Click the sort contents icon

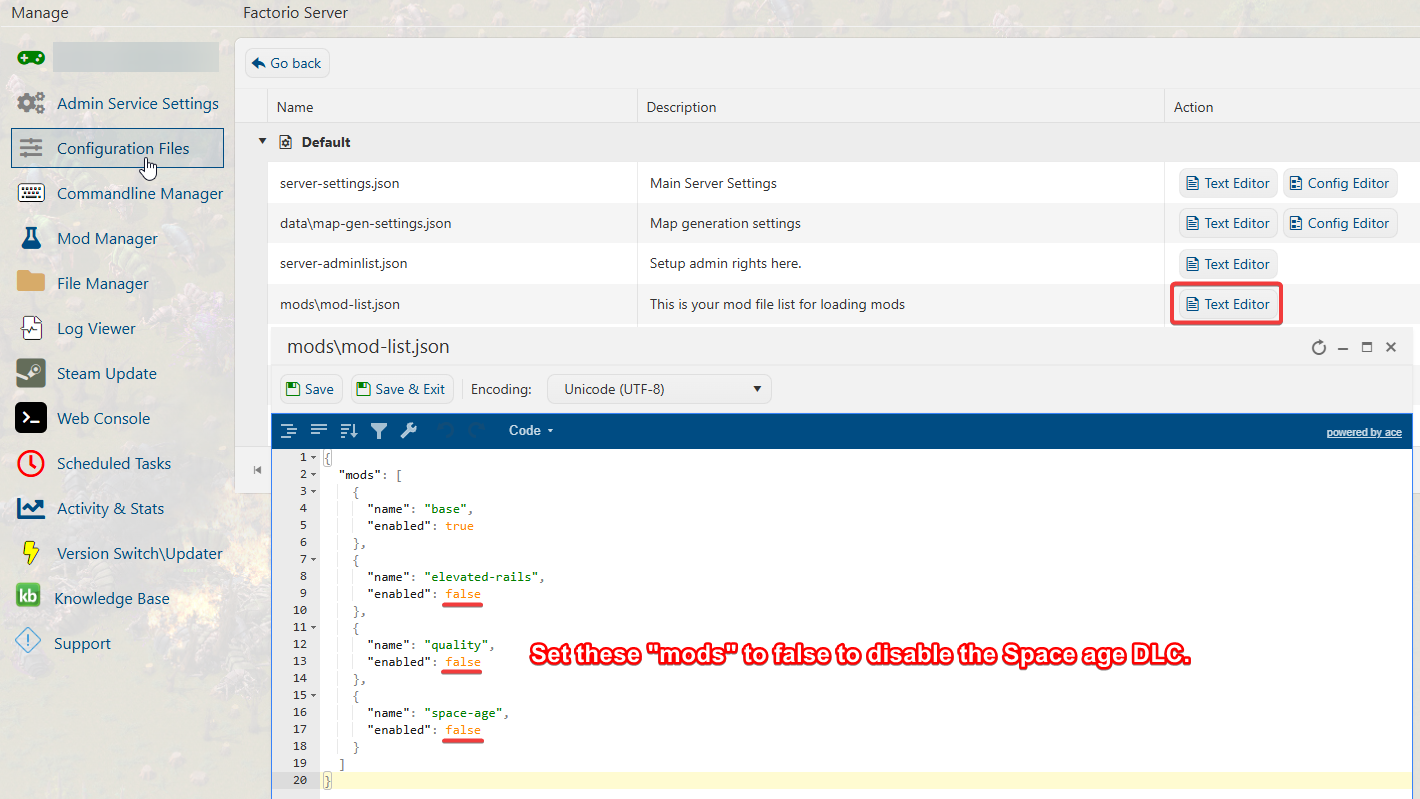pyautogui.click(x=349, y=431)
